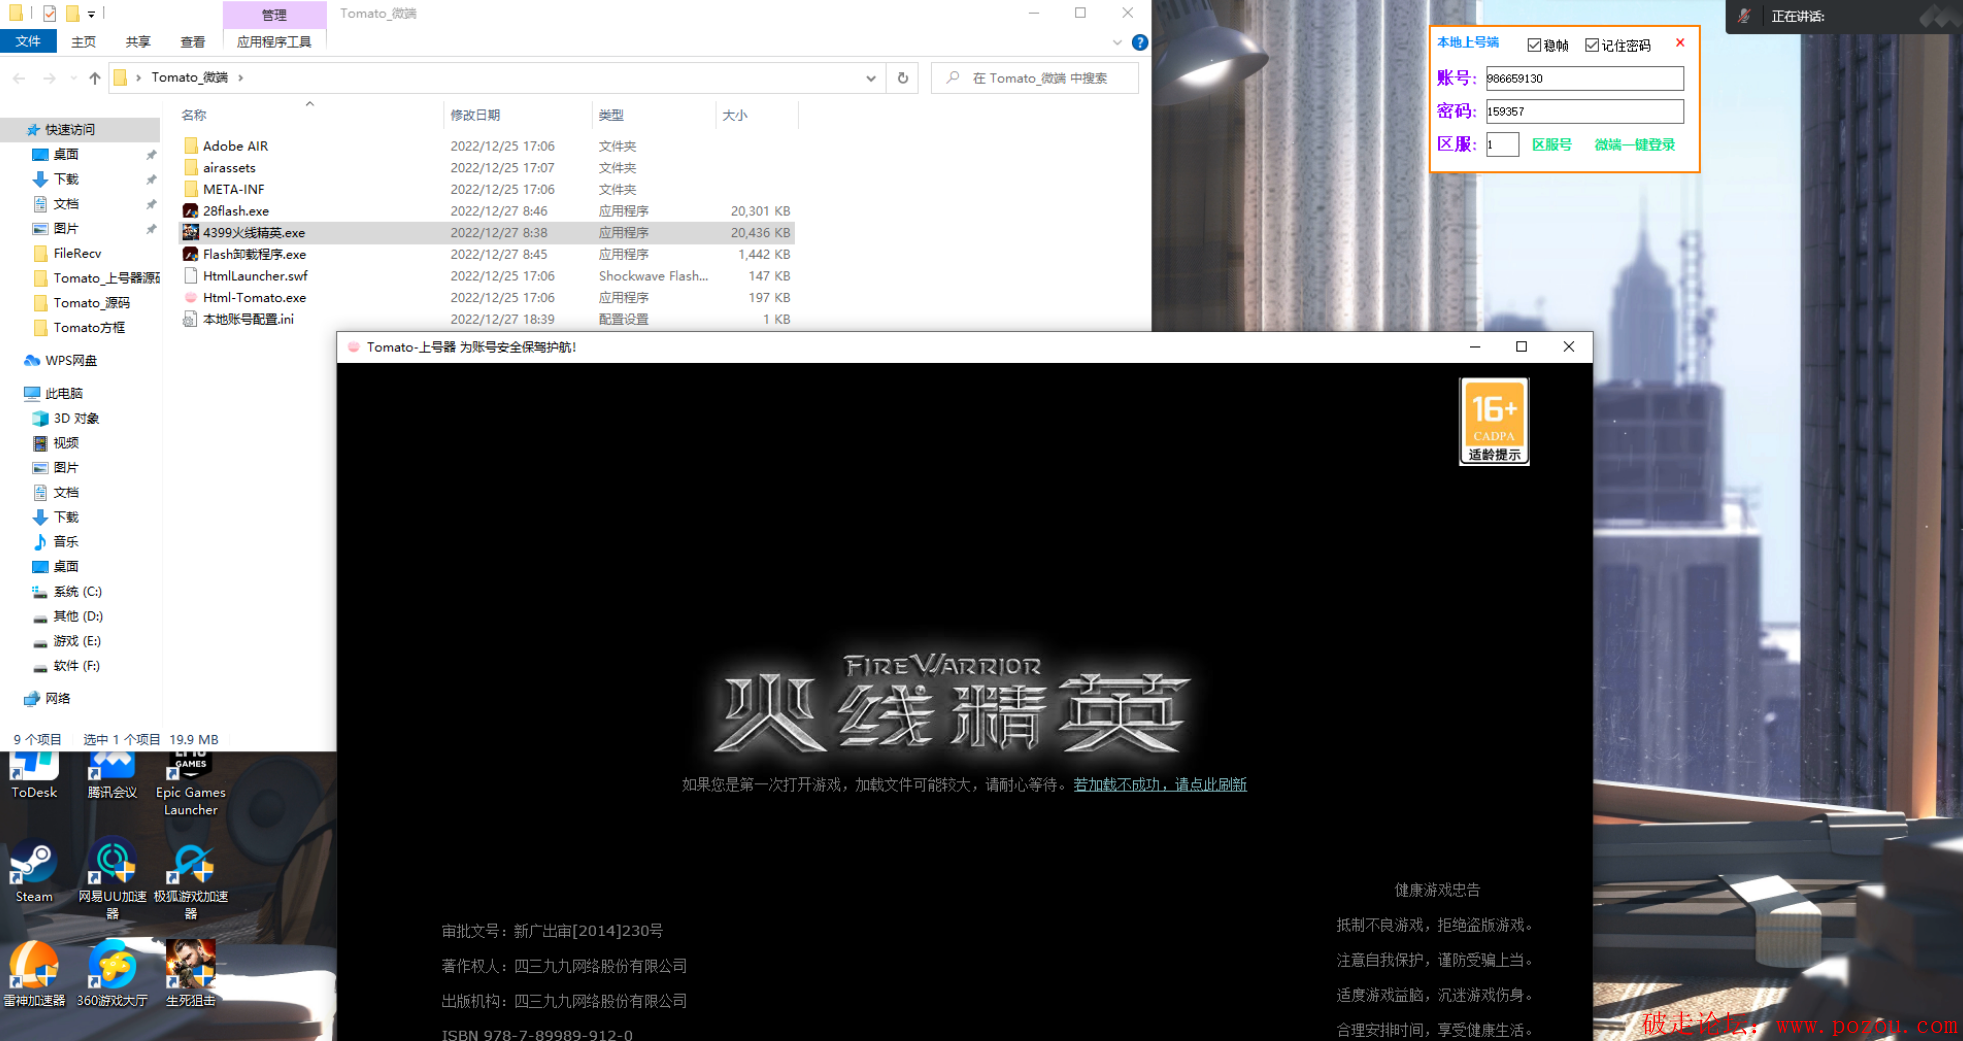
Task: Expand the path chevron after Tomato_微端
Action: pos(240,78)
